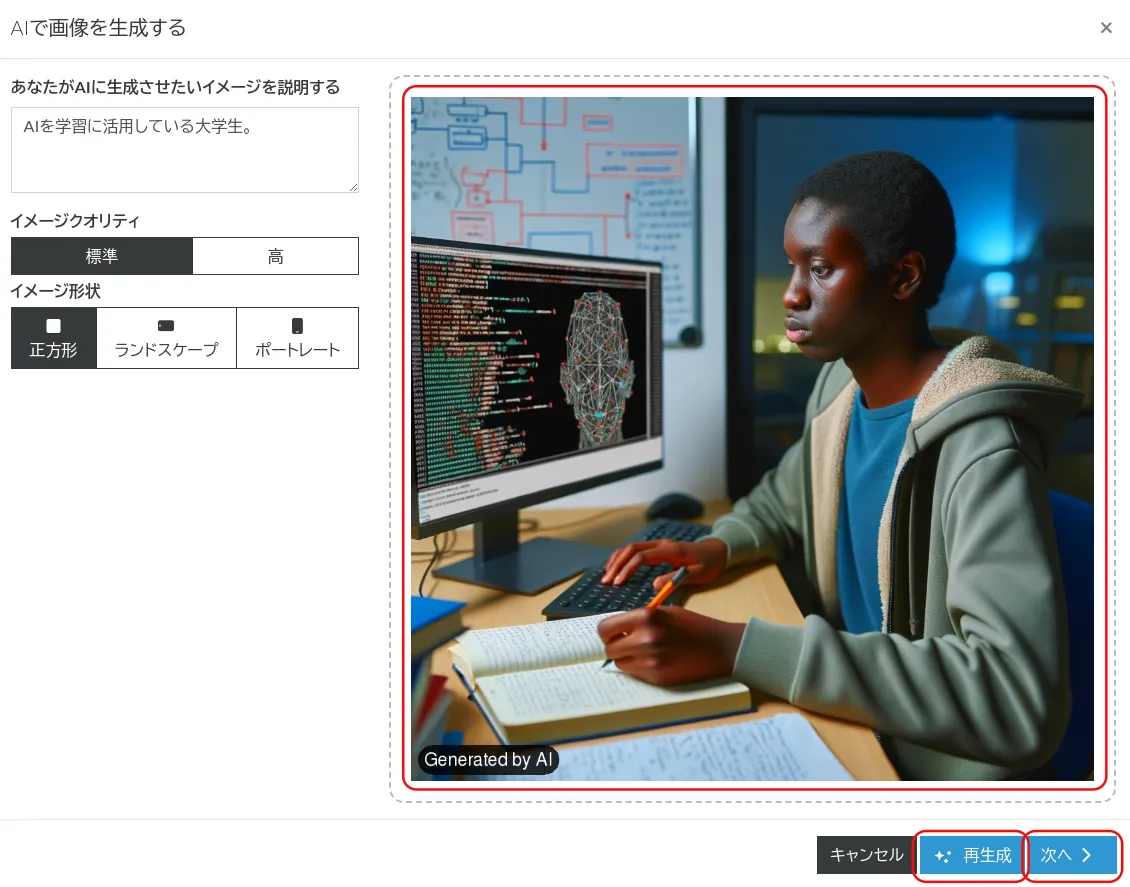Image resolution: width=1130 pixels, height=887 pixels.
Task: Grab the textarea resize handle corner
Action: point(353,187)
